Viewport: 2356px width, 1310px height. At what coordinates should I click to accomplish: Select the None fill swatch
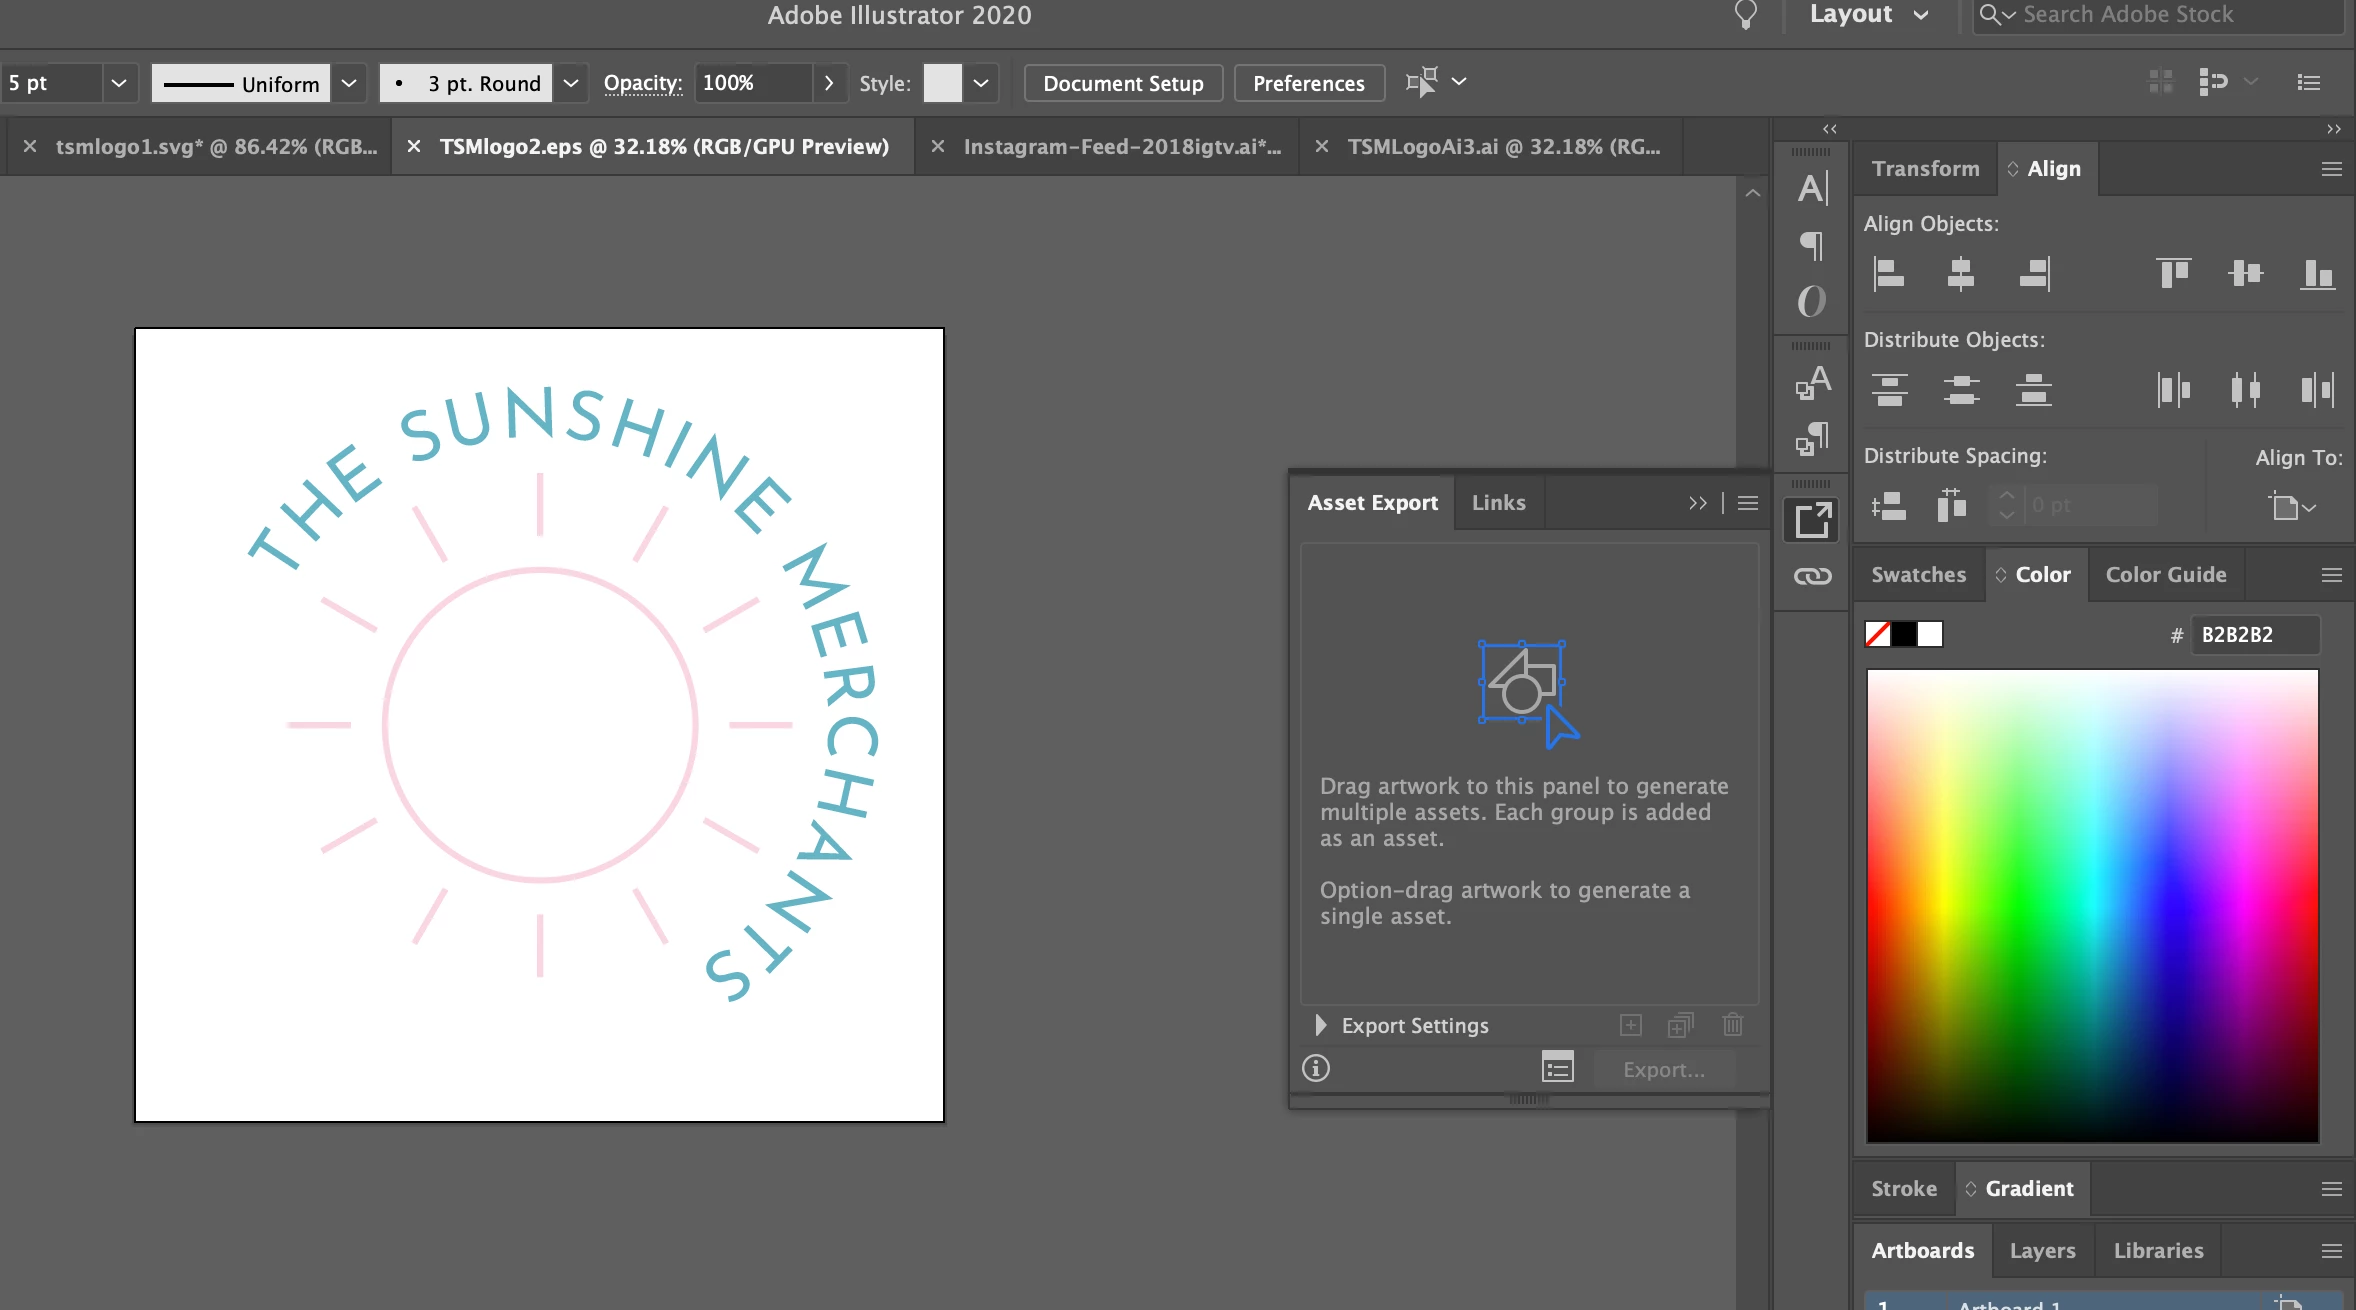coord(1878,634)
